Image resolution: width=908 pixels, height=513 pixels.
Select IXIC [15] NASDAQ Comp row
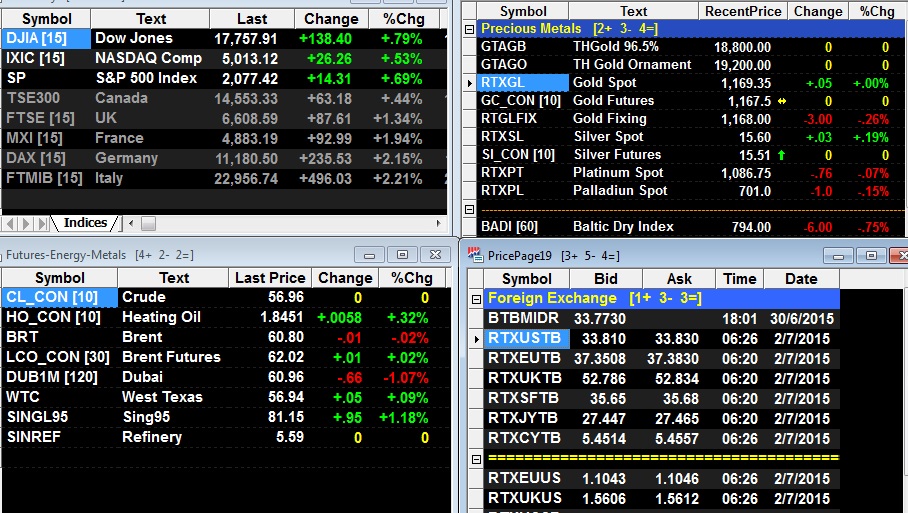[x=224, y=58]
